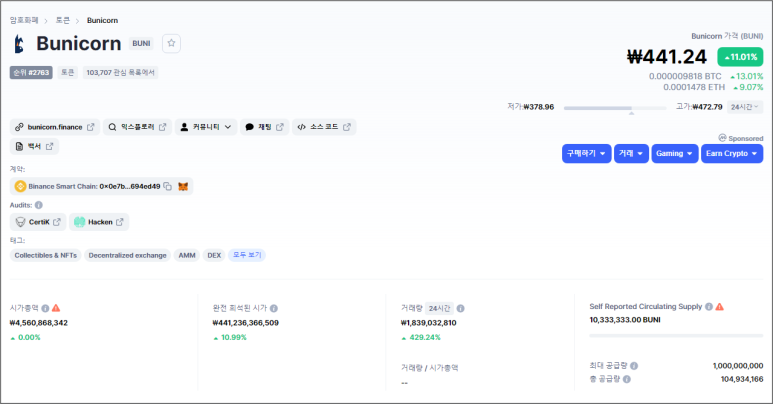Click link icon beside bunicorn.finance
The image size is (773, 404).
[x=19, y=127]
